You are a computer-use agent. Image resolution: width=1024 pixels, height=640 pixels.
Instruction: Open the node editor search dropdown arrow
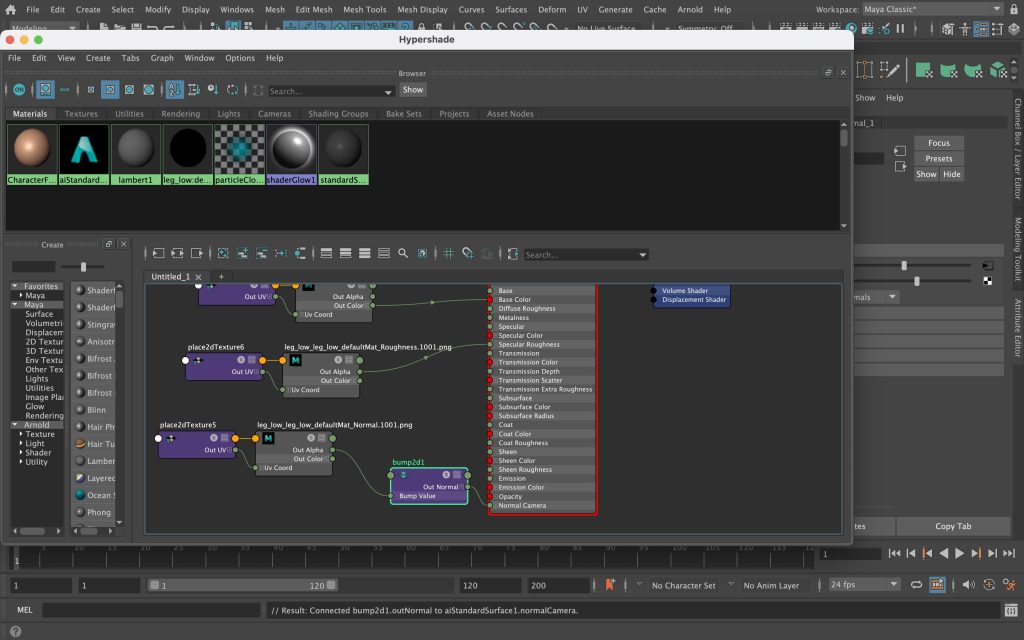[x=643, y=255]
